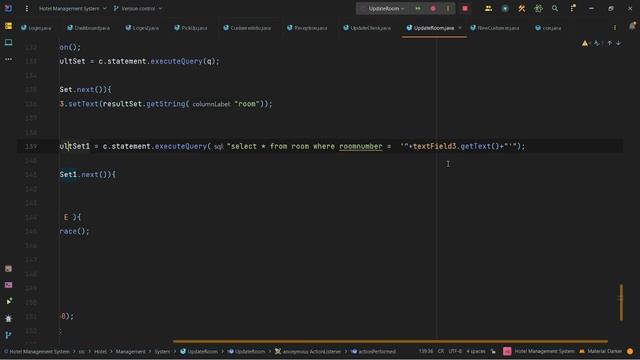
Task: Switch to the UpdateCheck.java tab
Action: click(x=367, y=28)
